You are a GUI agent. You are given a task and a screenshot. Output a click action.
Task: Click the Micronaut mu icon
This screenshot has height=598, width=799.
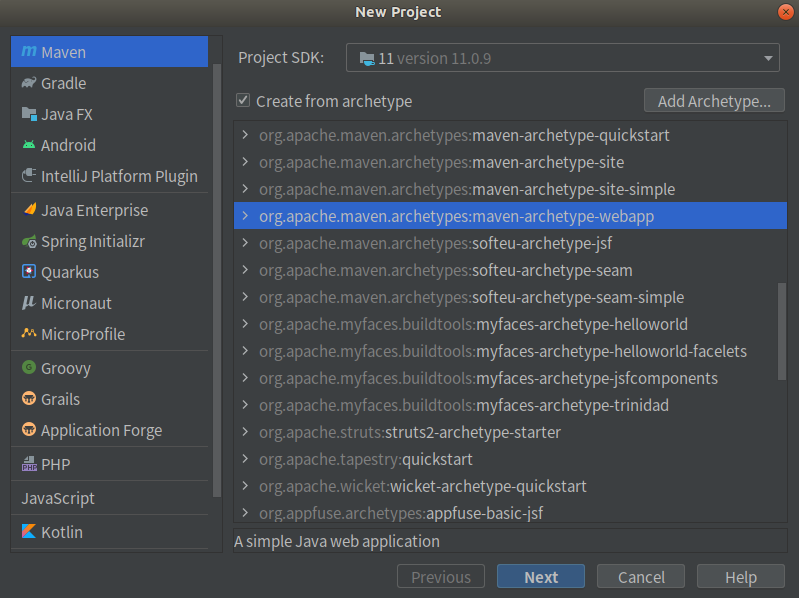point(29,303)
